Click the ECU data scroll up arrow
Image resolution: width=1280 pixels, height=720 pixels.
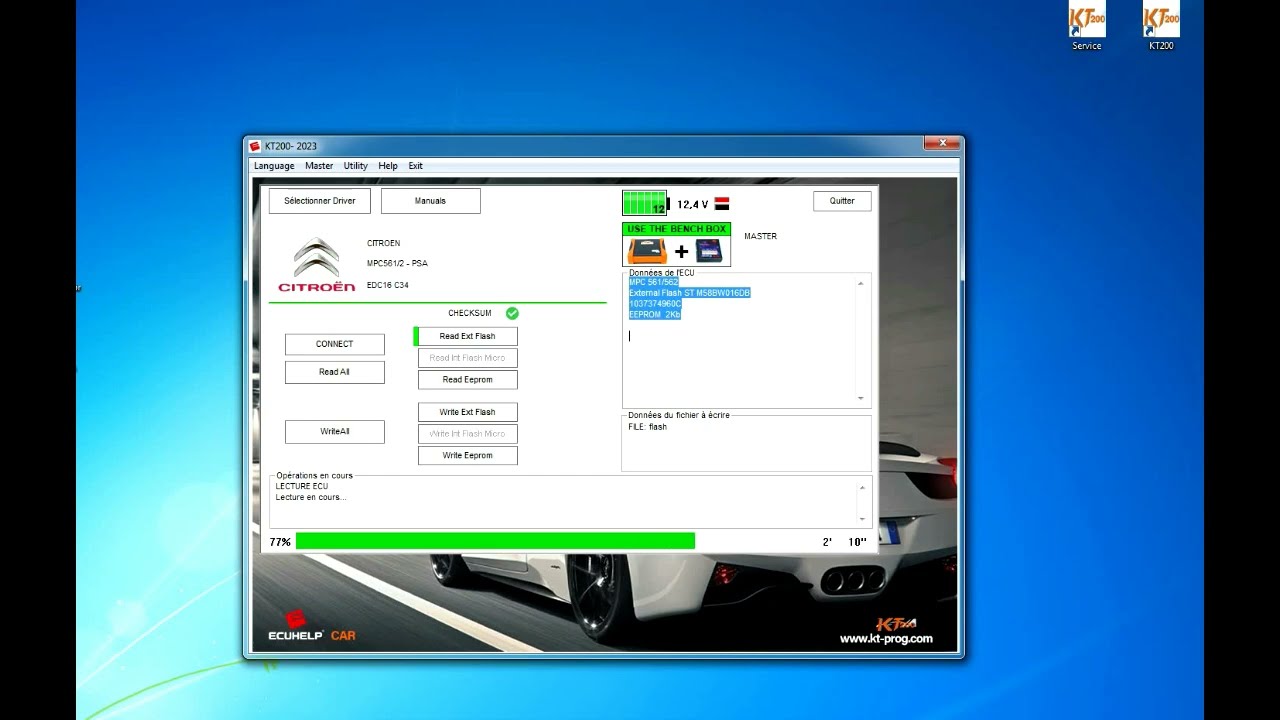(x=861, y=284)
